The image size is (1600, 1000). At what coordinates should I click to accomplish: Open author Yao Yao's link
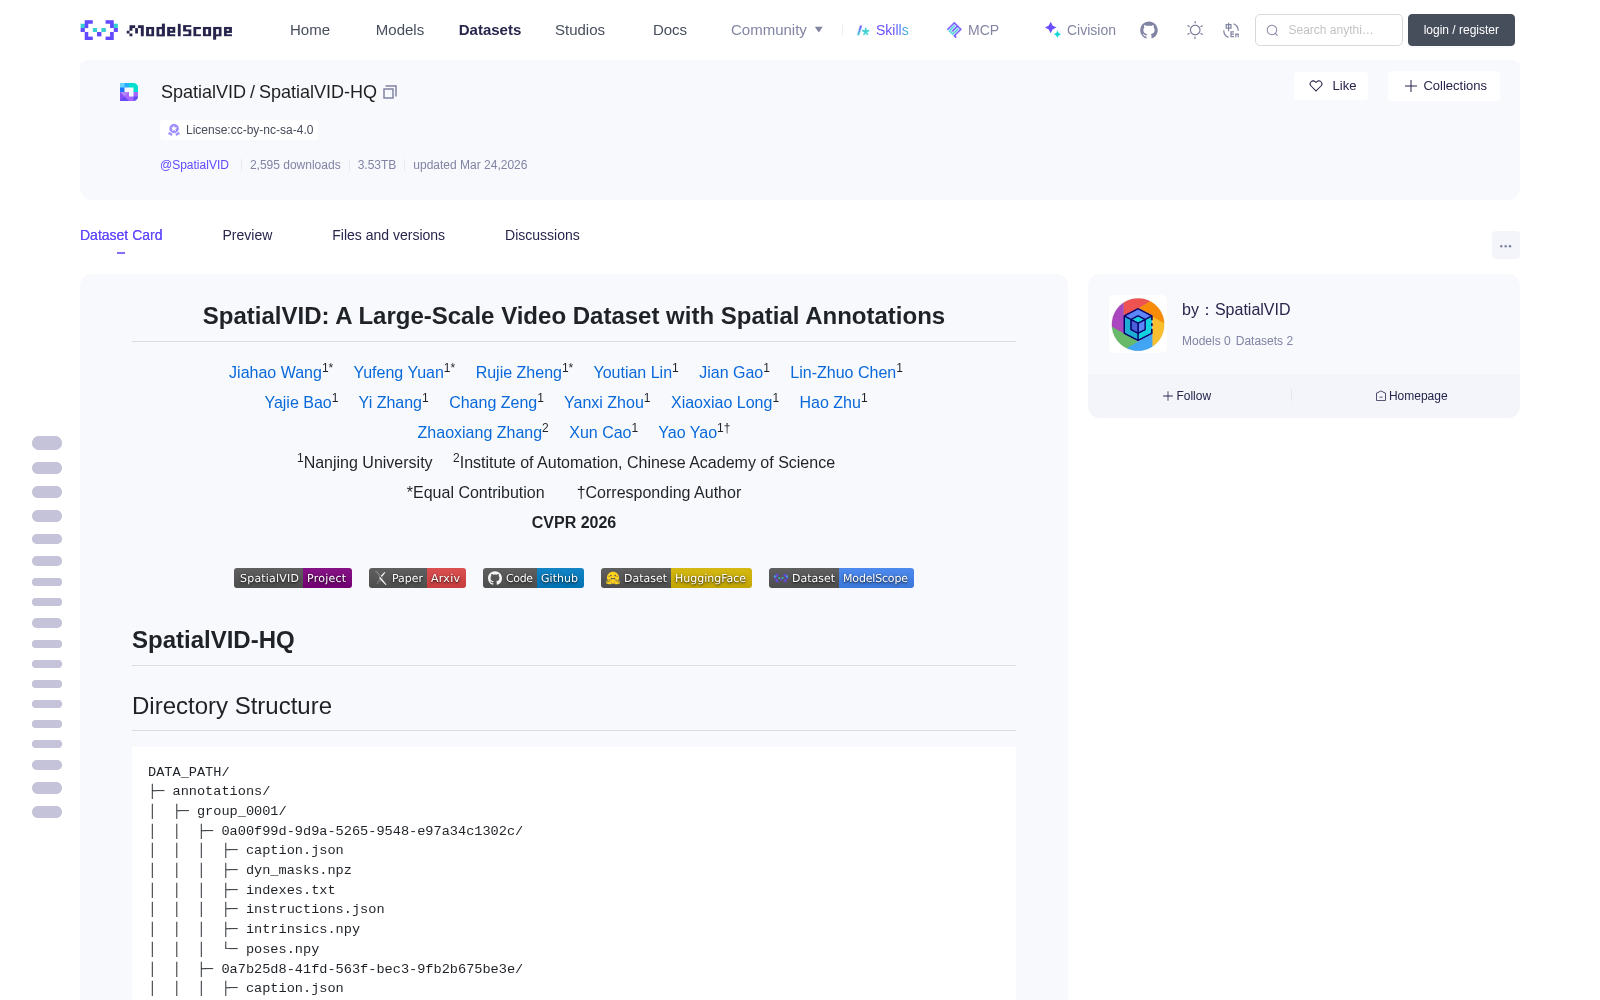click(x=688, y=433)
